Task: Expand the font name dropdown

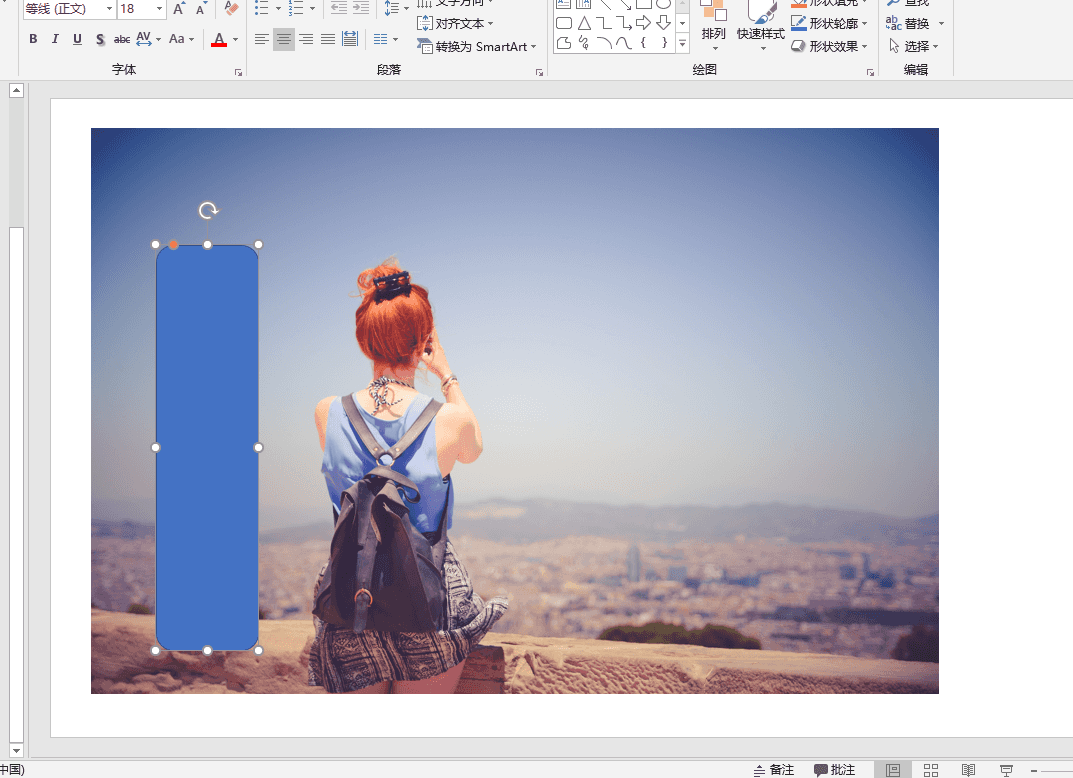Action: tap(109, 9)
